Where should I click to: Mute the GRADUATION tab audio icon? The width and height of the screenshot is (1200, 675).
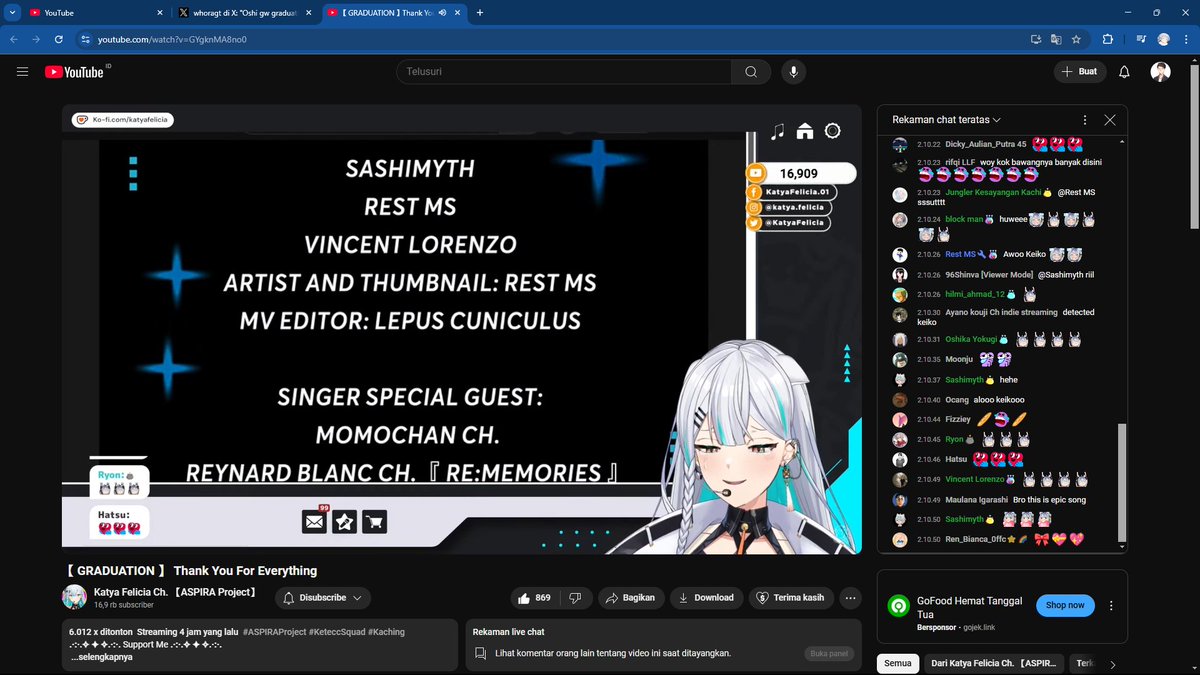point(442,12)
